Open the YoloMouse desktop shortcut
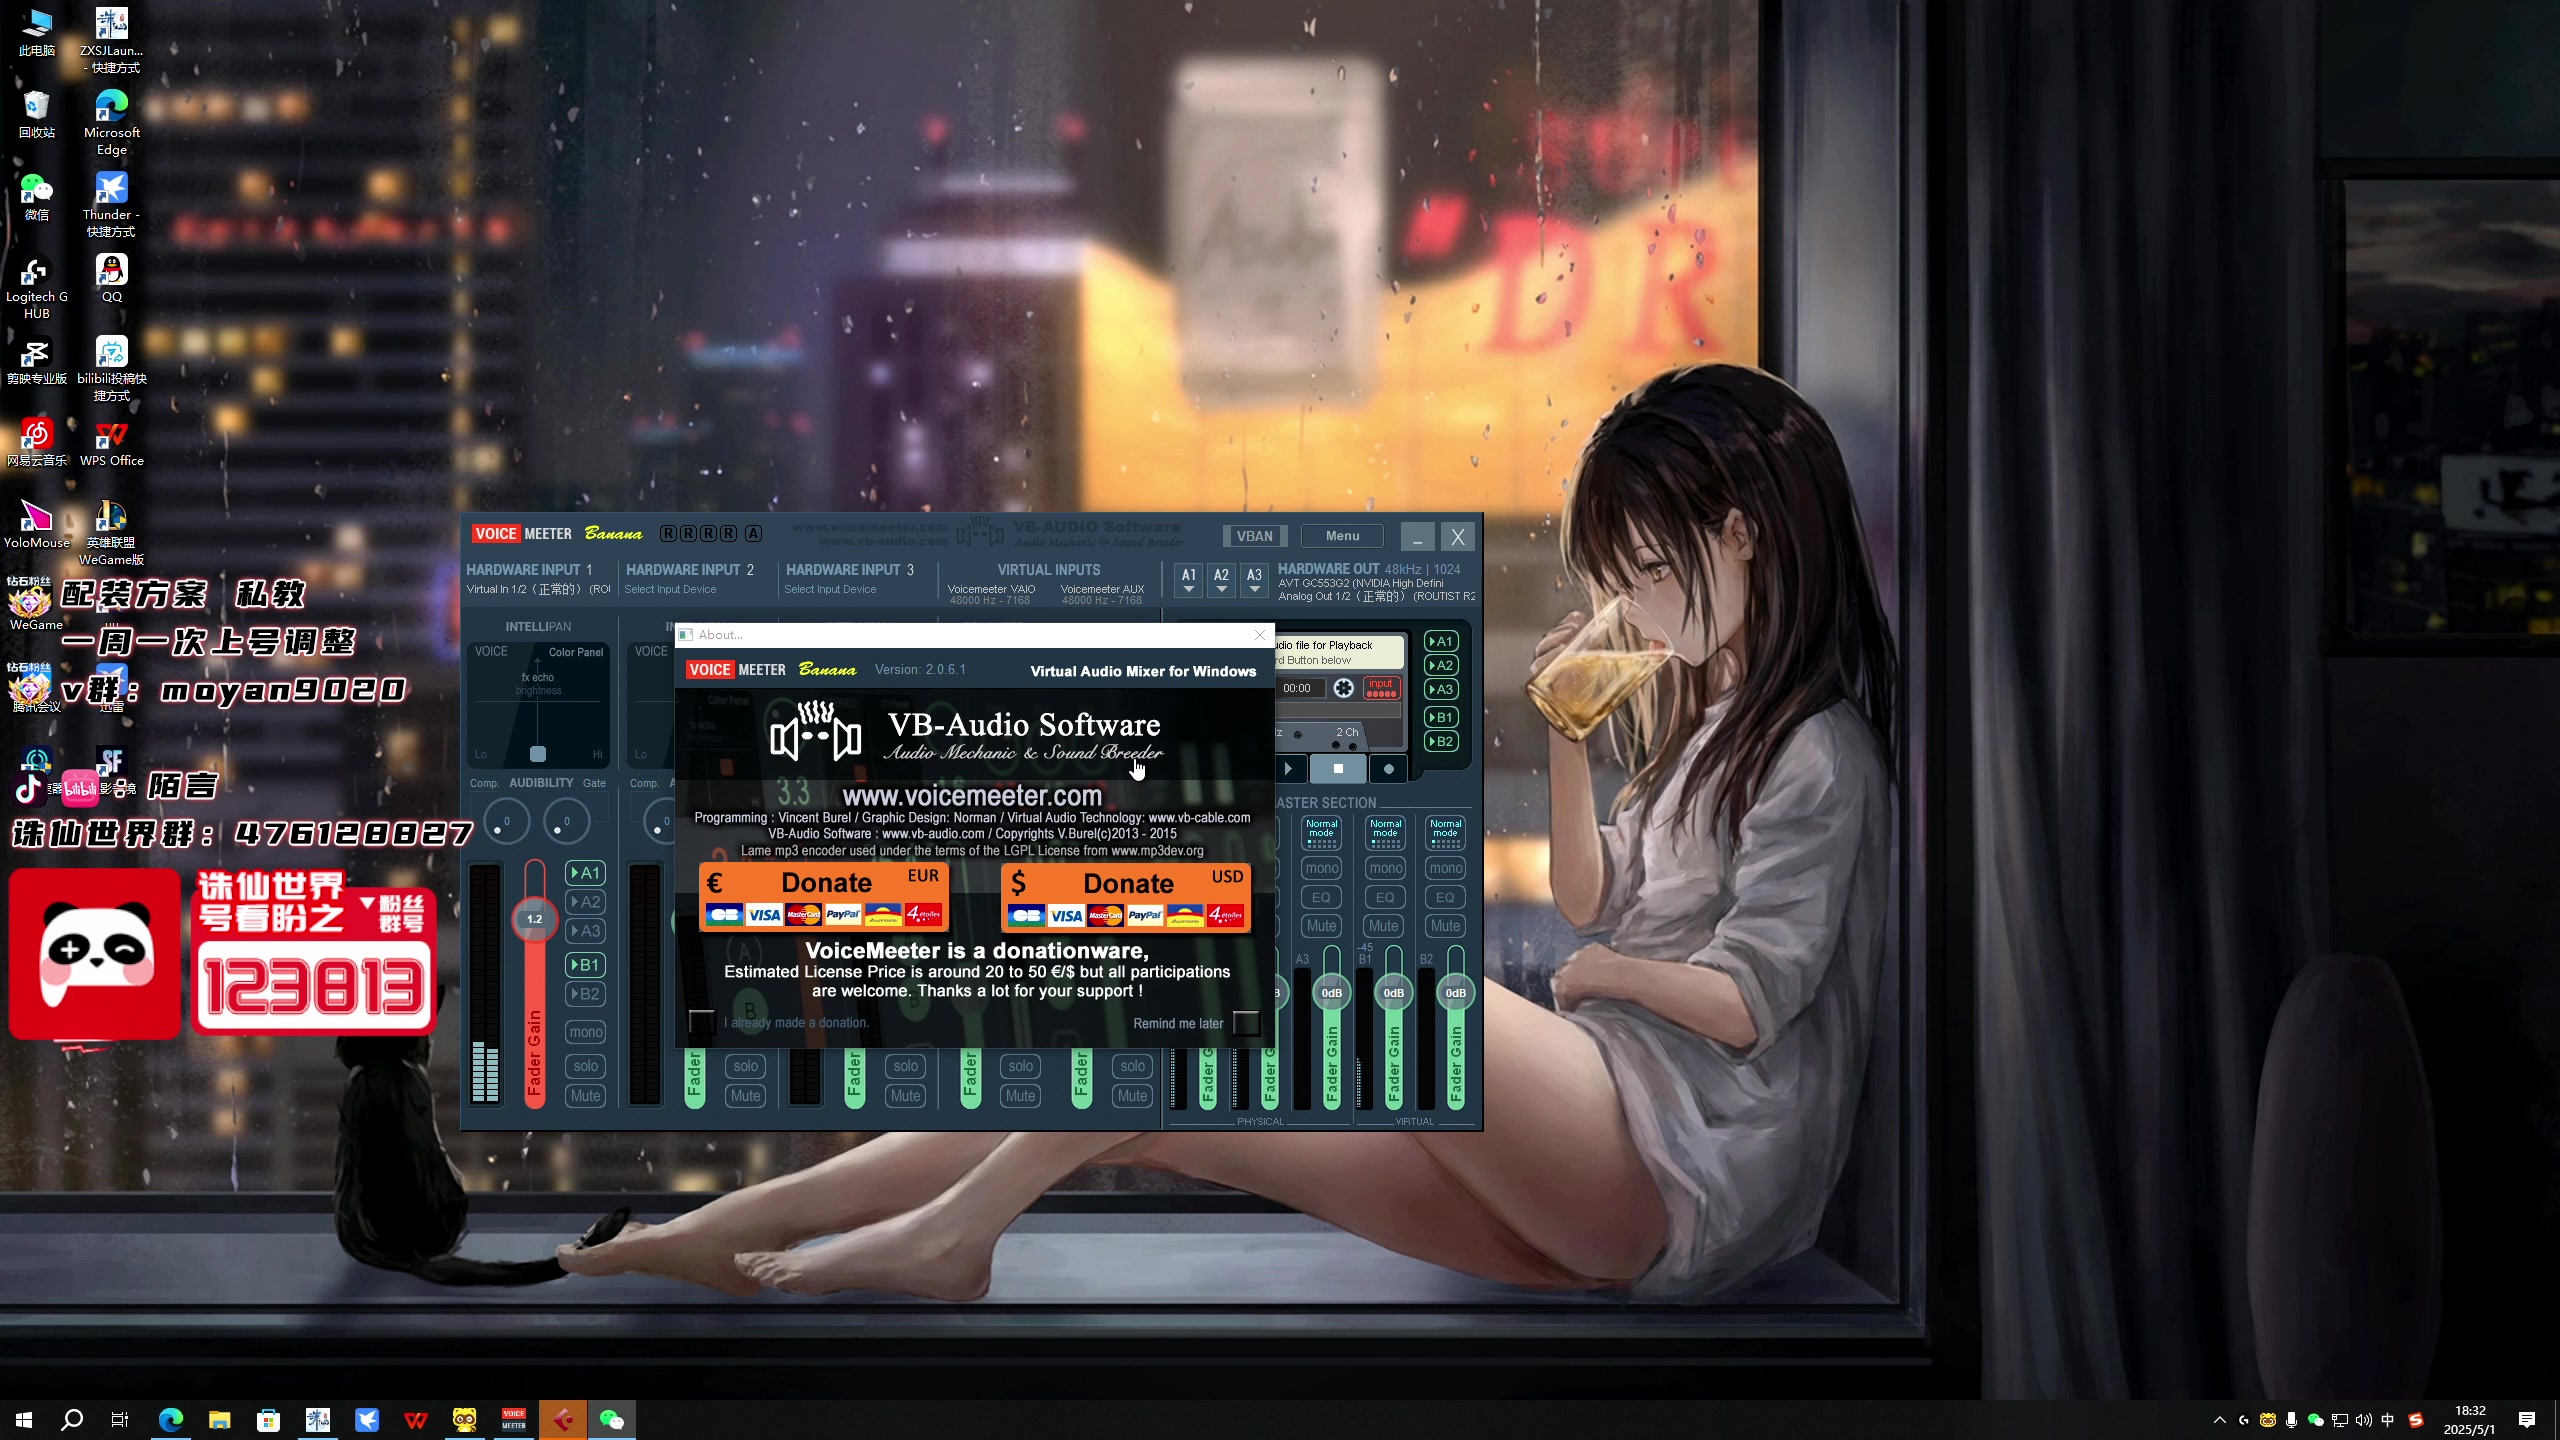 [x=37, y=525]
